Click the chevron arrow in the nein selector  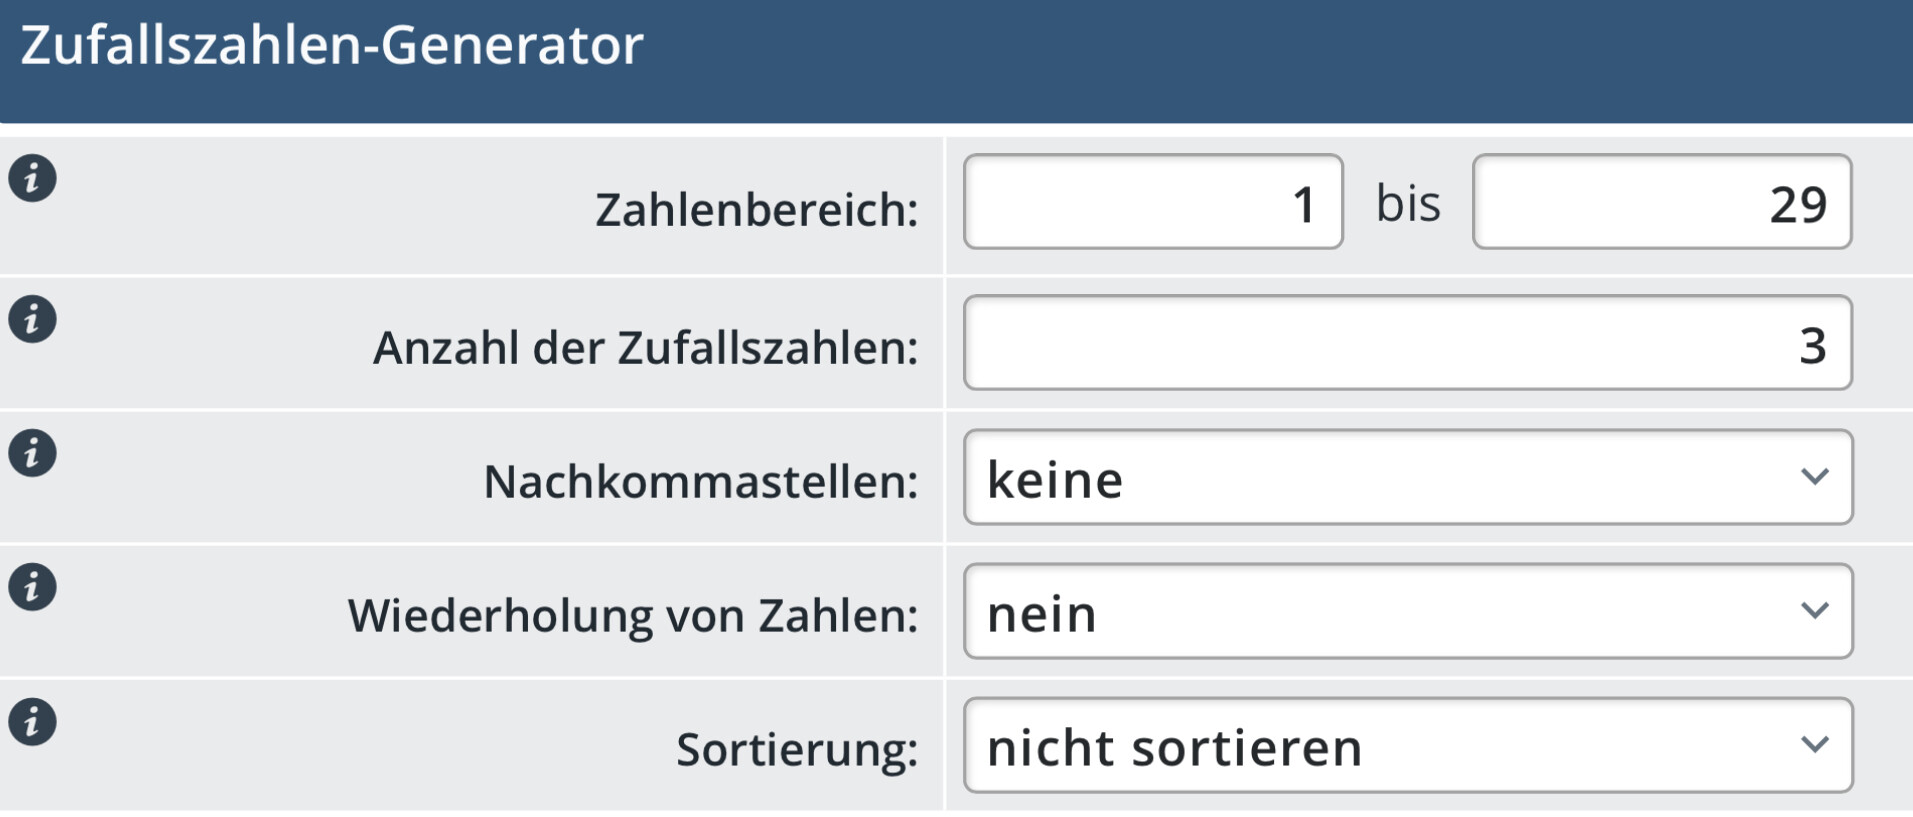pyautogui.click(x=1814, y=611)
